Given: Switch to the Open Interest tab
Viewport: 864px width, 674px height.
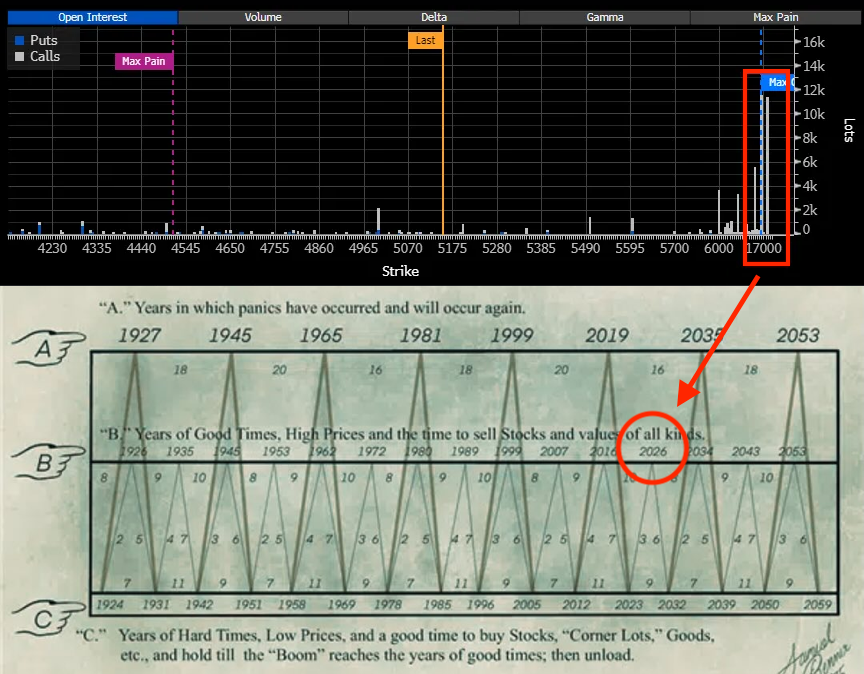Looking at the screenshot, I should 93,17.
